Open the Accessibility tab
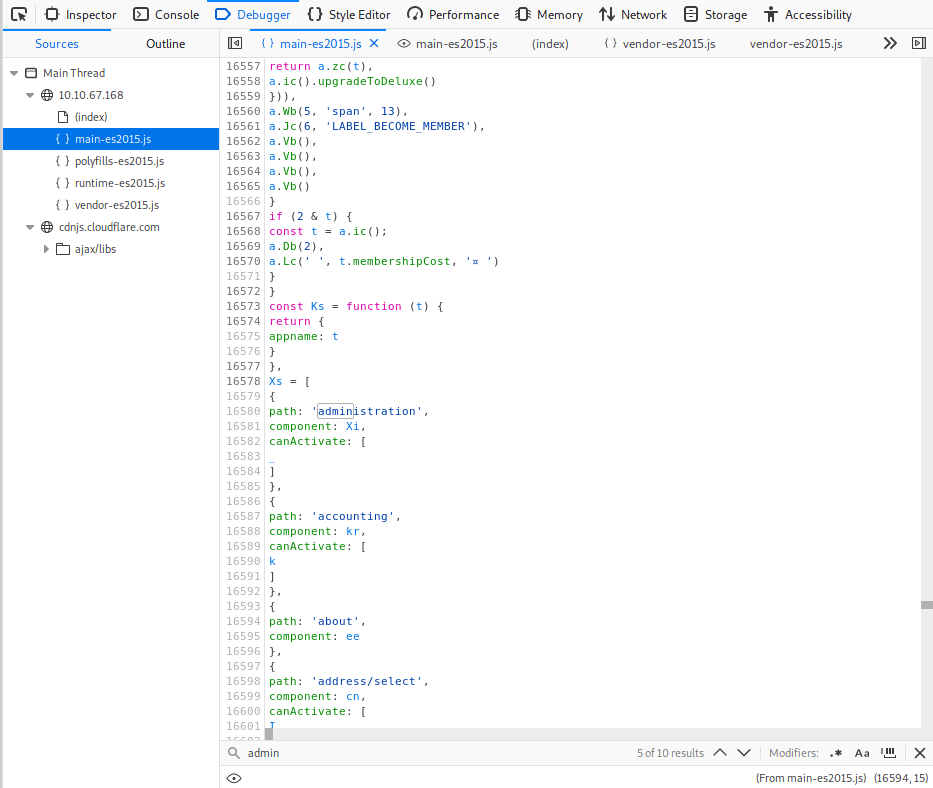This screenshot has height=788, width=933. (808, 14)
